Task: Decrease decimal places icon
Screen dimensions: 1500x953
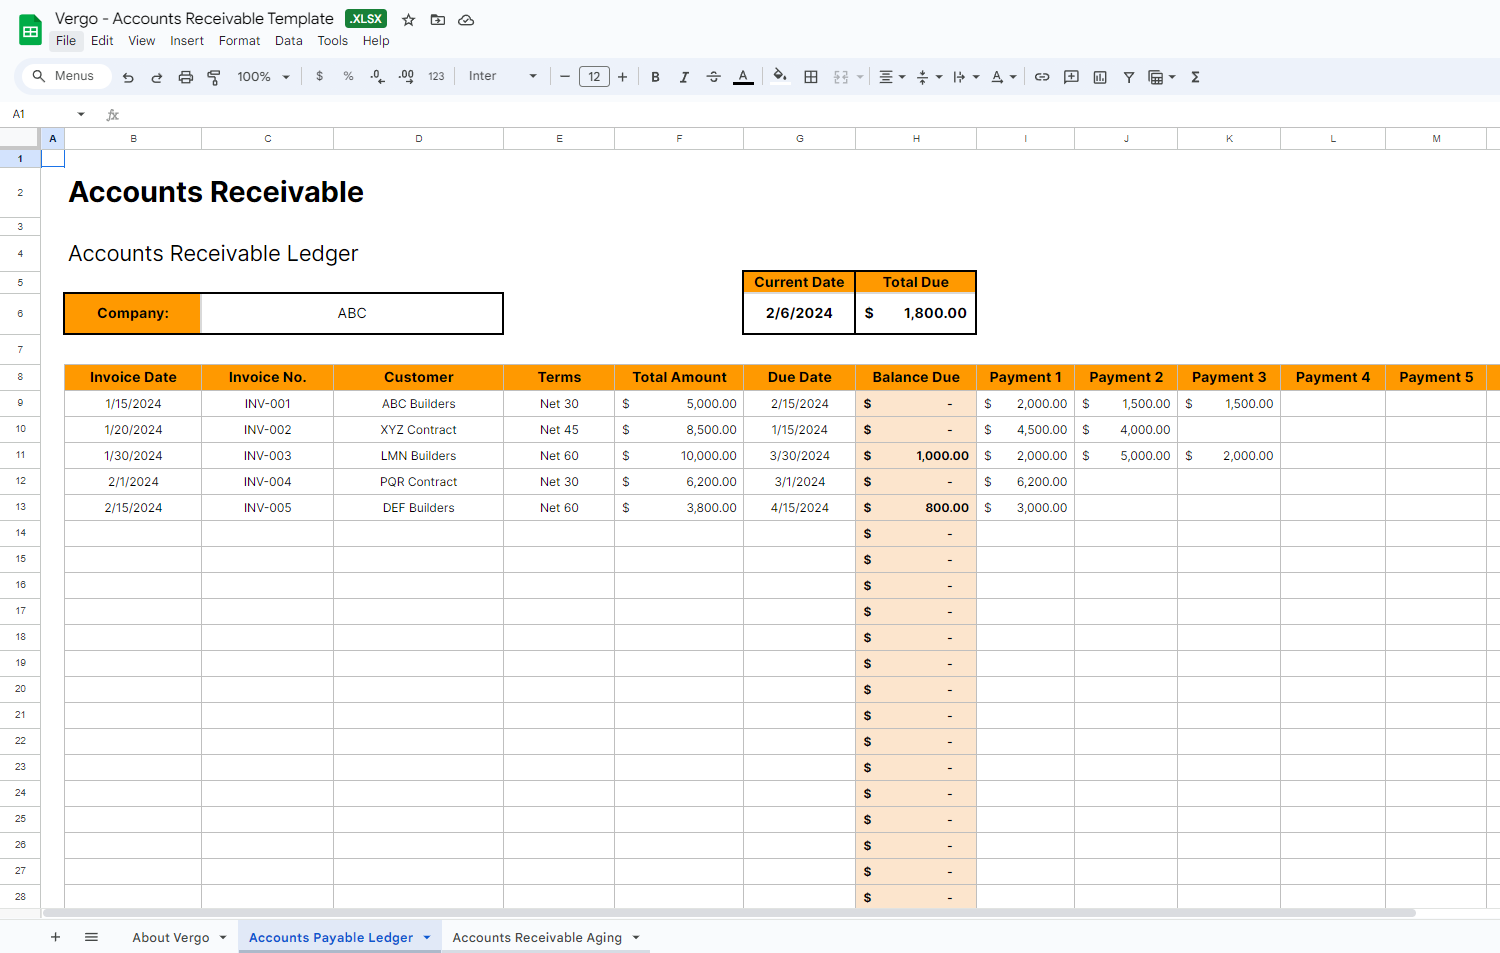Action: [377, 76]
